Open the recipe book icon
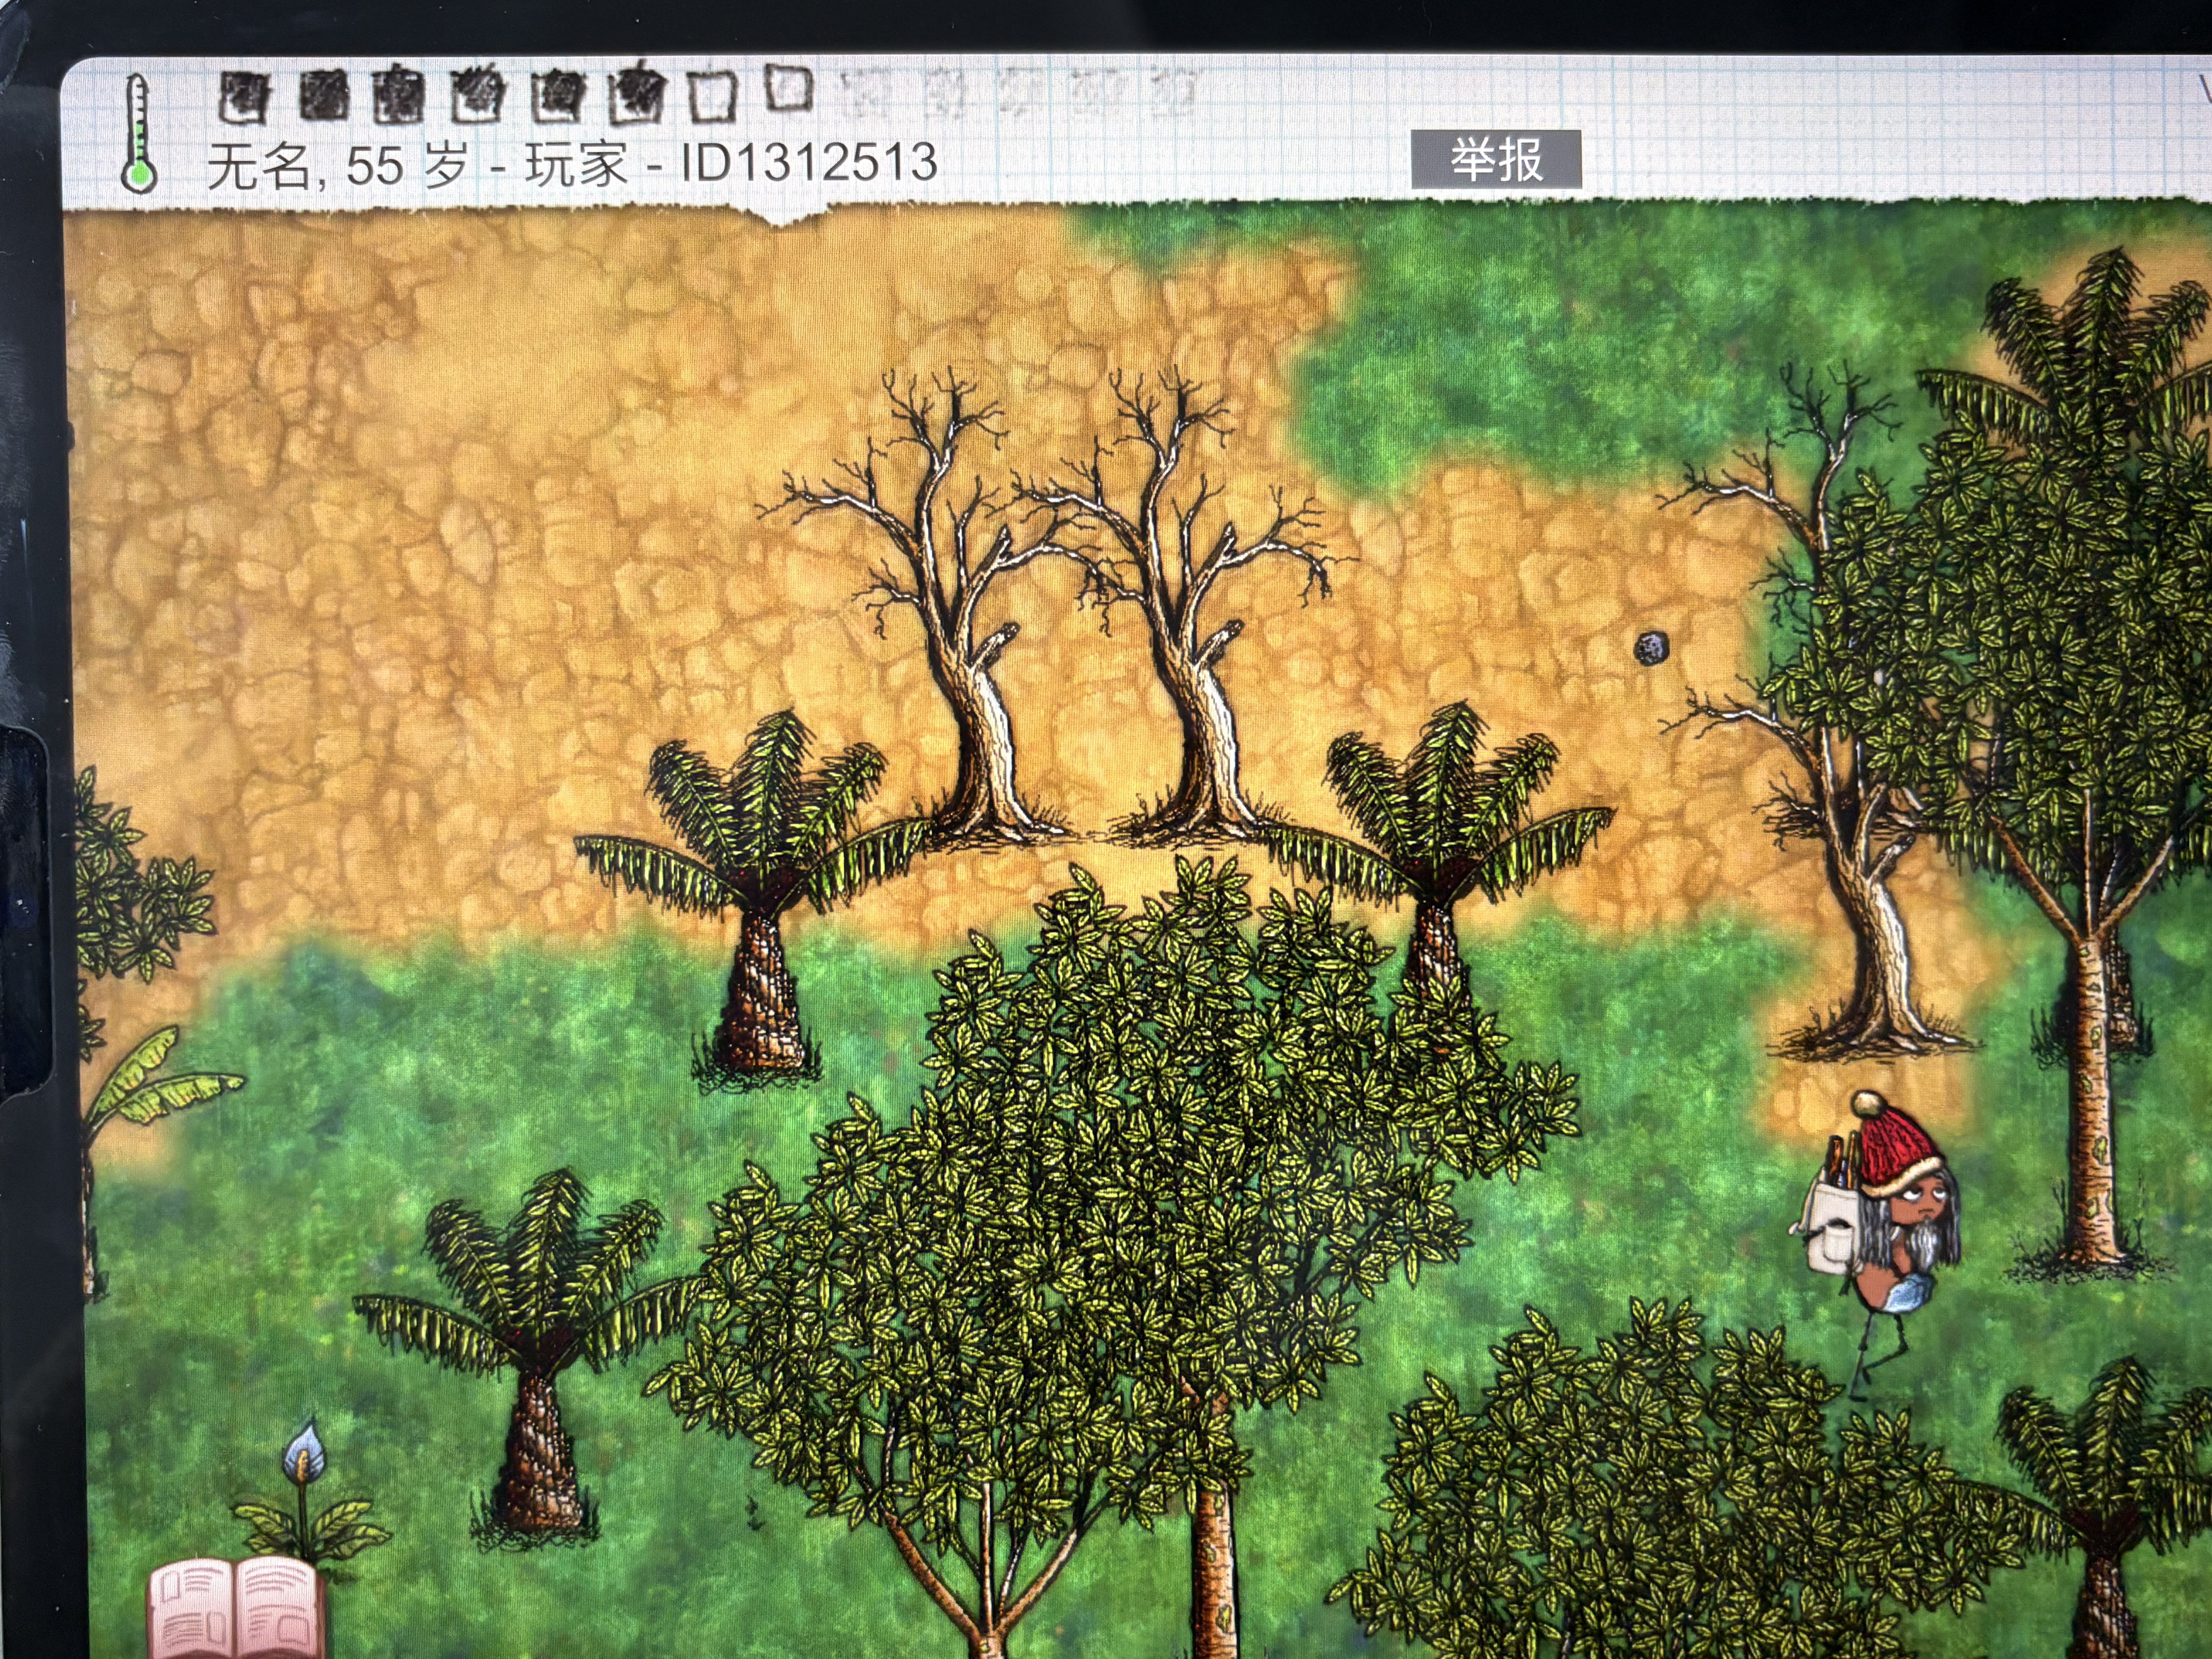The image size is (2212, 1659). [236, 1608]
